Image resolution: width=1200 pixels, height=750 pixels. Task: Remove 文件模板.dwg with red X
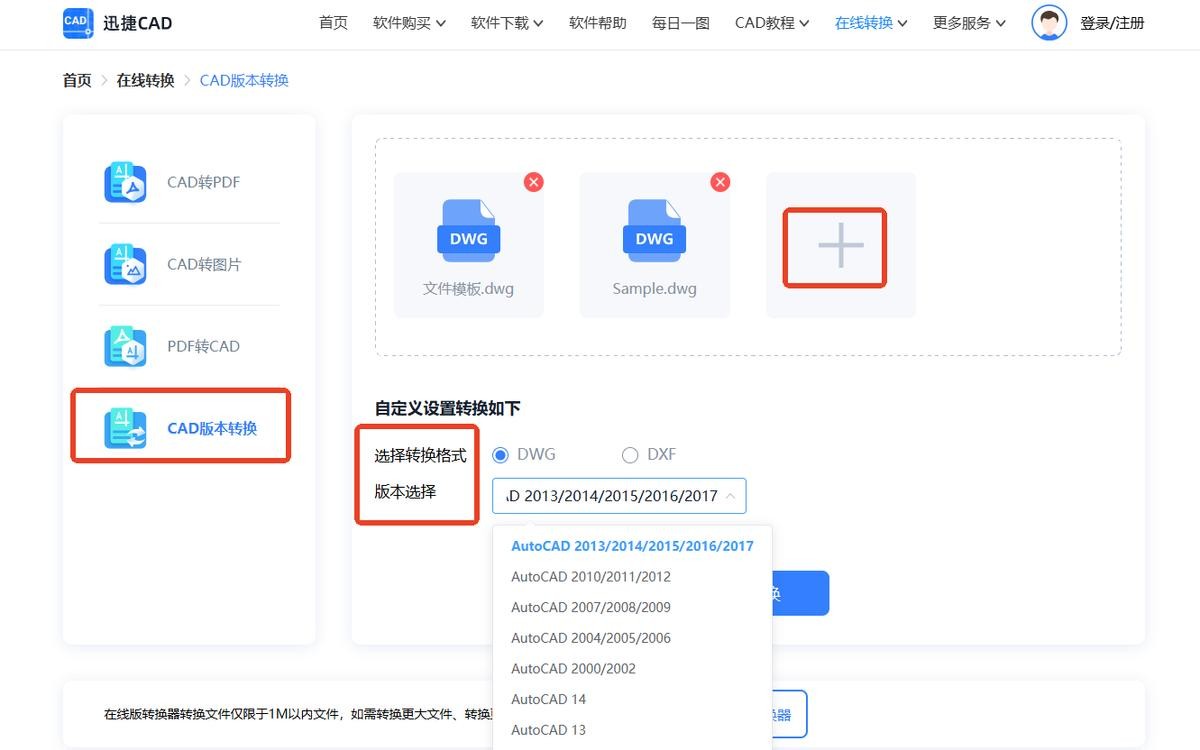[x=534, y=181]
